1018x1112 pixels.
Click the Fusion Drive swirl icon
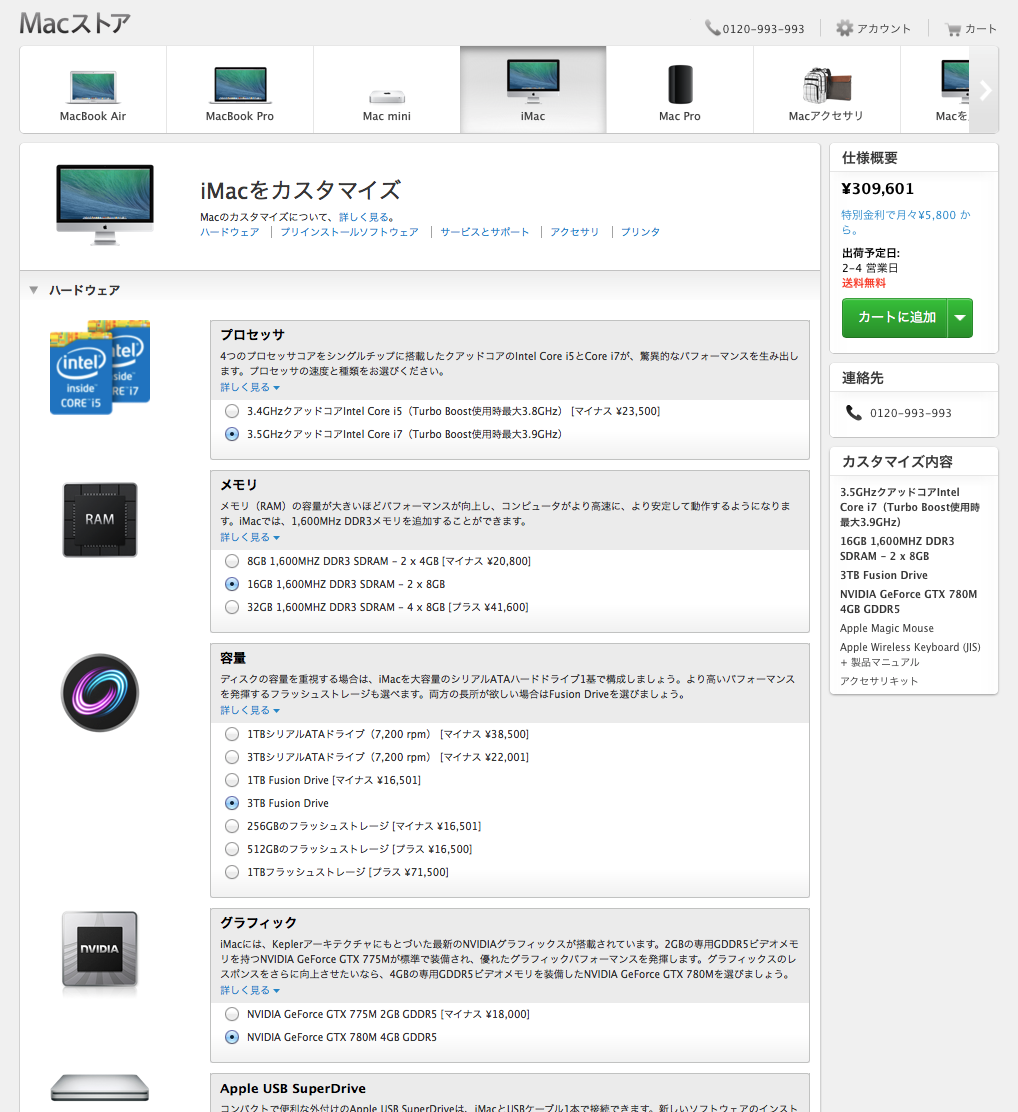click(x=100, y=693)
